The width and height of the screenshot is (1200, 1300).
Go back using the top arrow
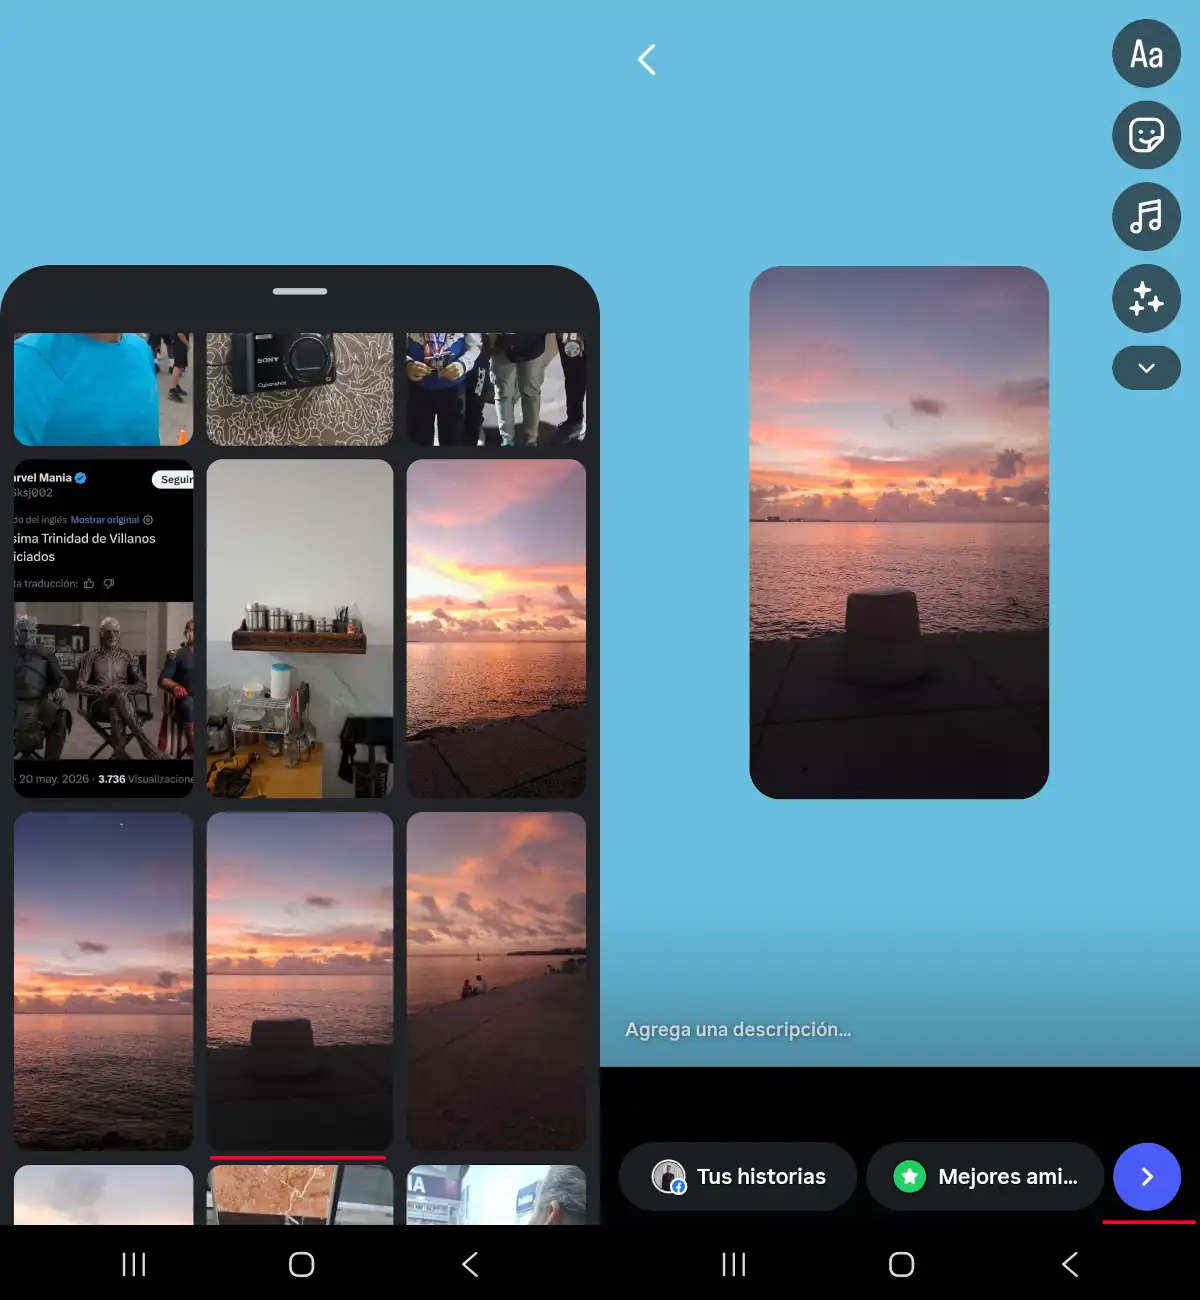click(647, 60)
